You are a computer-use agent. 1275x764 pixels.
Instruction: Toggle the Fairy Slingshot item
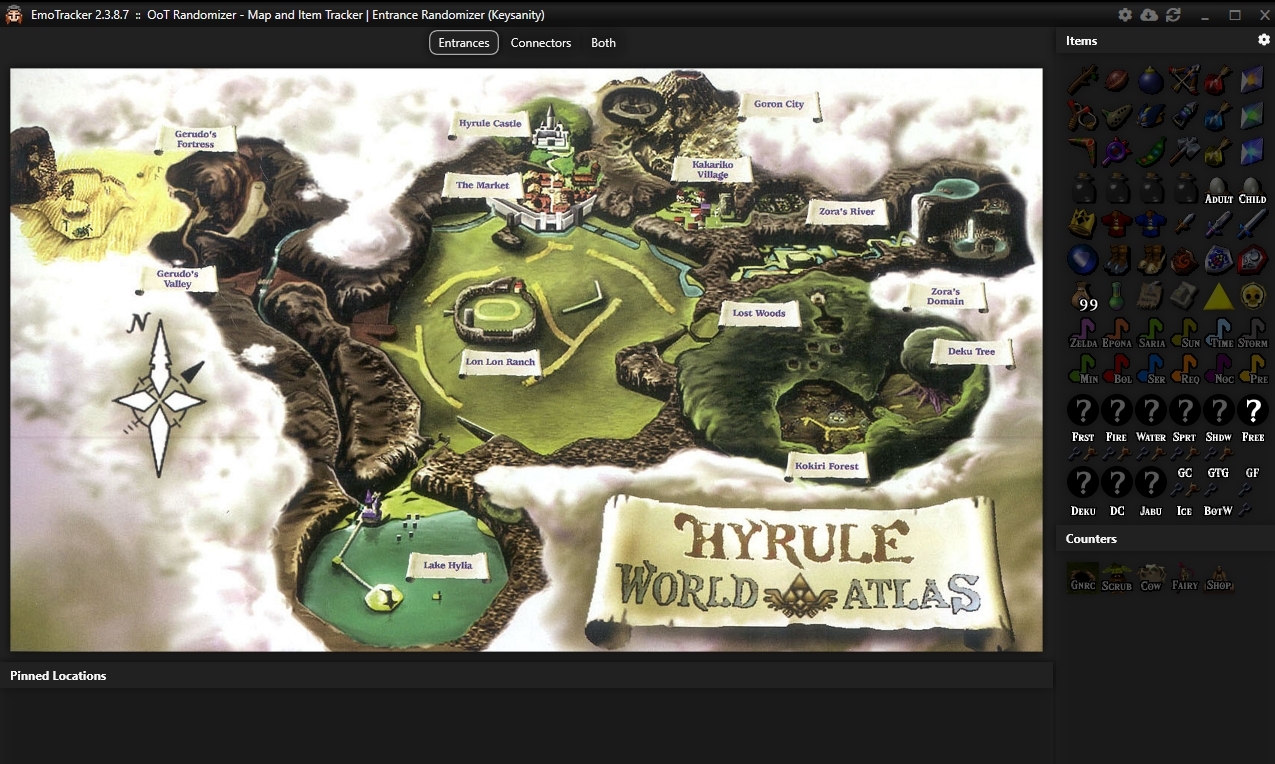pos(1083,116)
